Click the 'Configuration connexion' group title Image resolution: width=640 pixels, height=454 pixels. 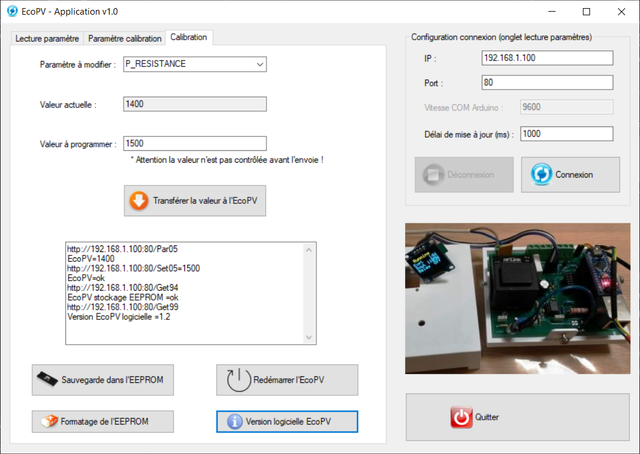501,37
